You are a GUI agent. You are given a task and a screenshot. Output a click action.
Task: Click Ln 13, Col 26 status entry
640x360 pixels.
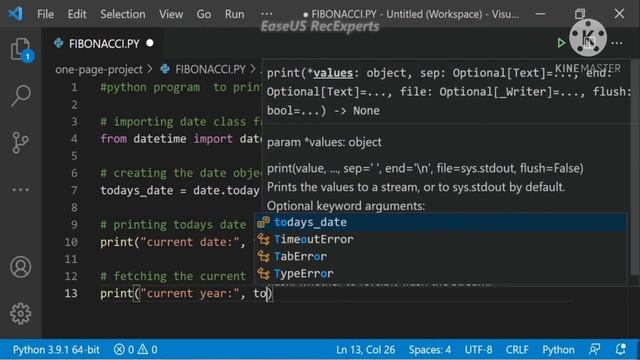point(366,349)
